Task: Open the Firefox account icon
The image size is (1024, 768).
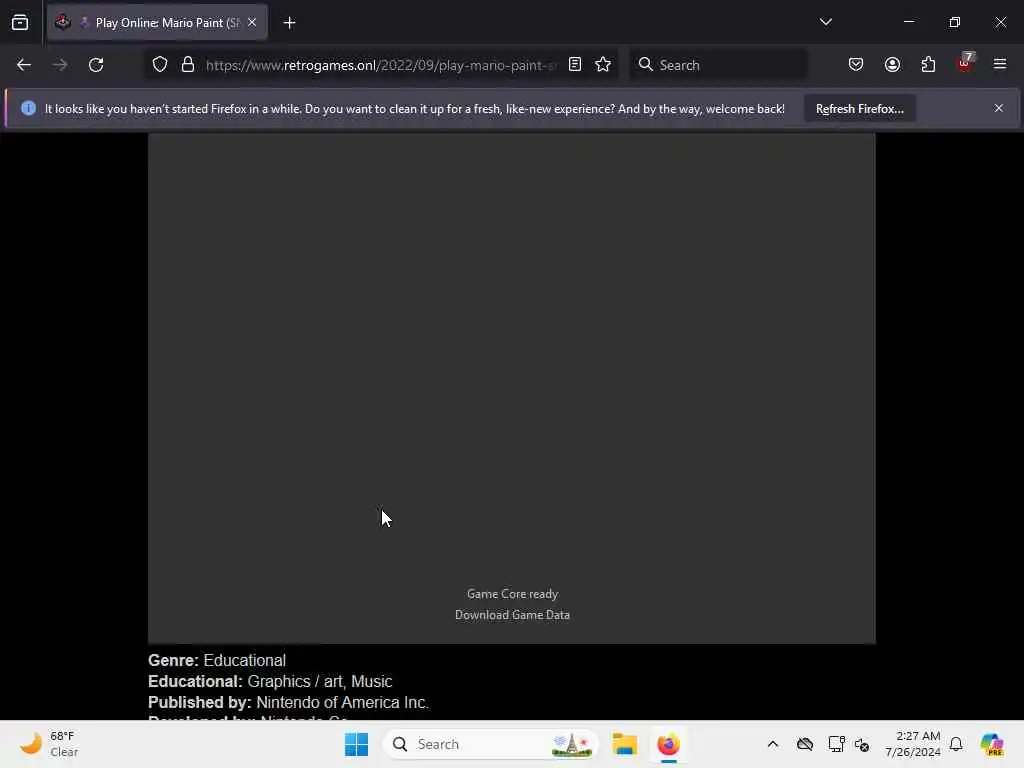Action: (x=892, y=64)
